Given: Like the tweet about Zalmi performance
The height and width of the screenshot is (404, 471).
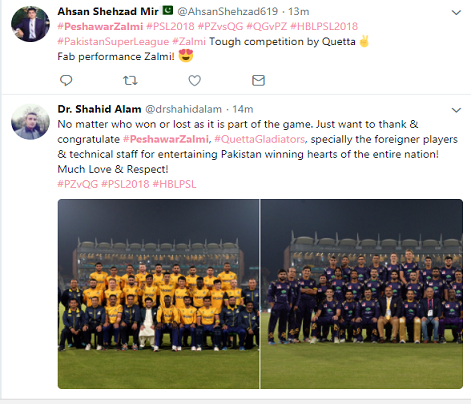Looking at the screenshot, I should (194, 80).
